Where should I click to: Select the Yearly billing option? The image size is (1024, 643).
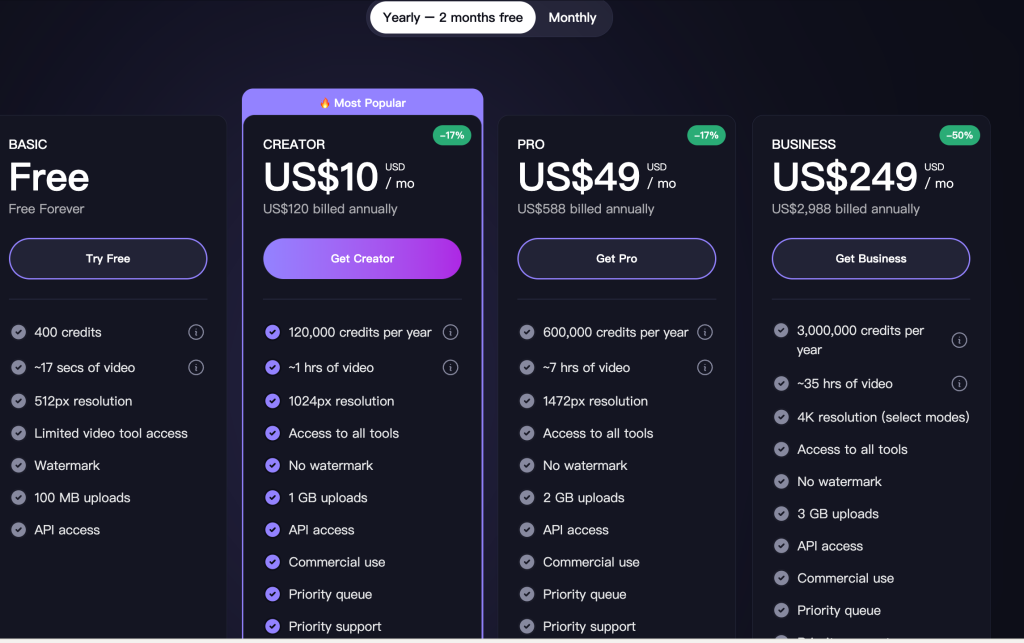coord(452,17)
